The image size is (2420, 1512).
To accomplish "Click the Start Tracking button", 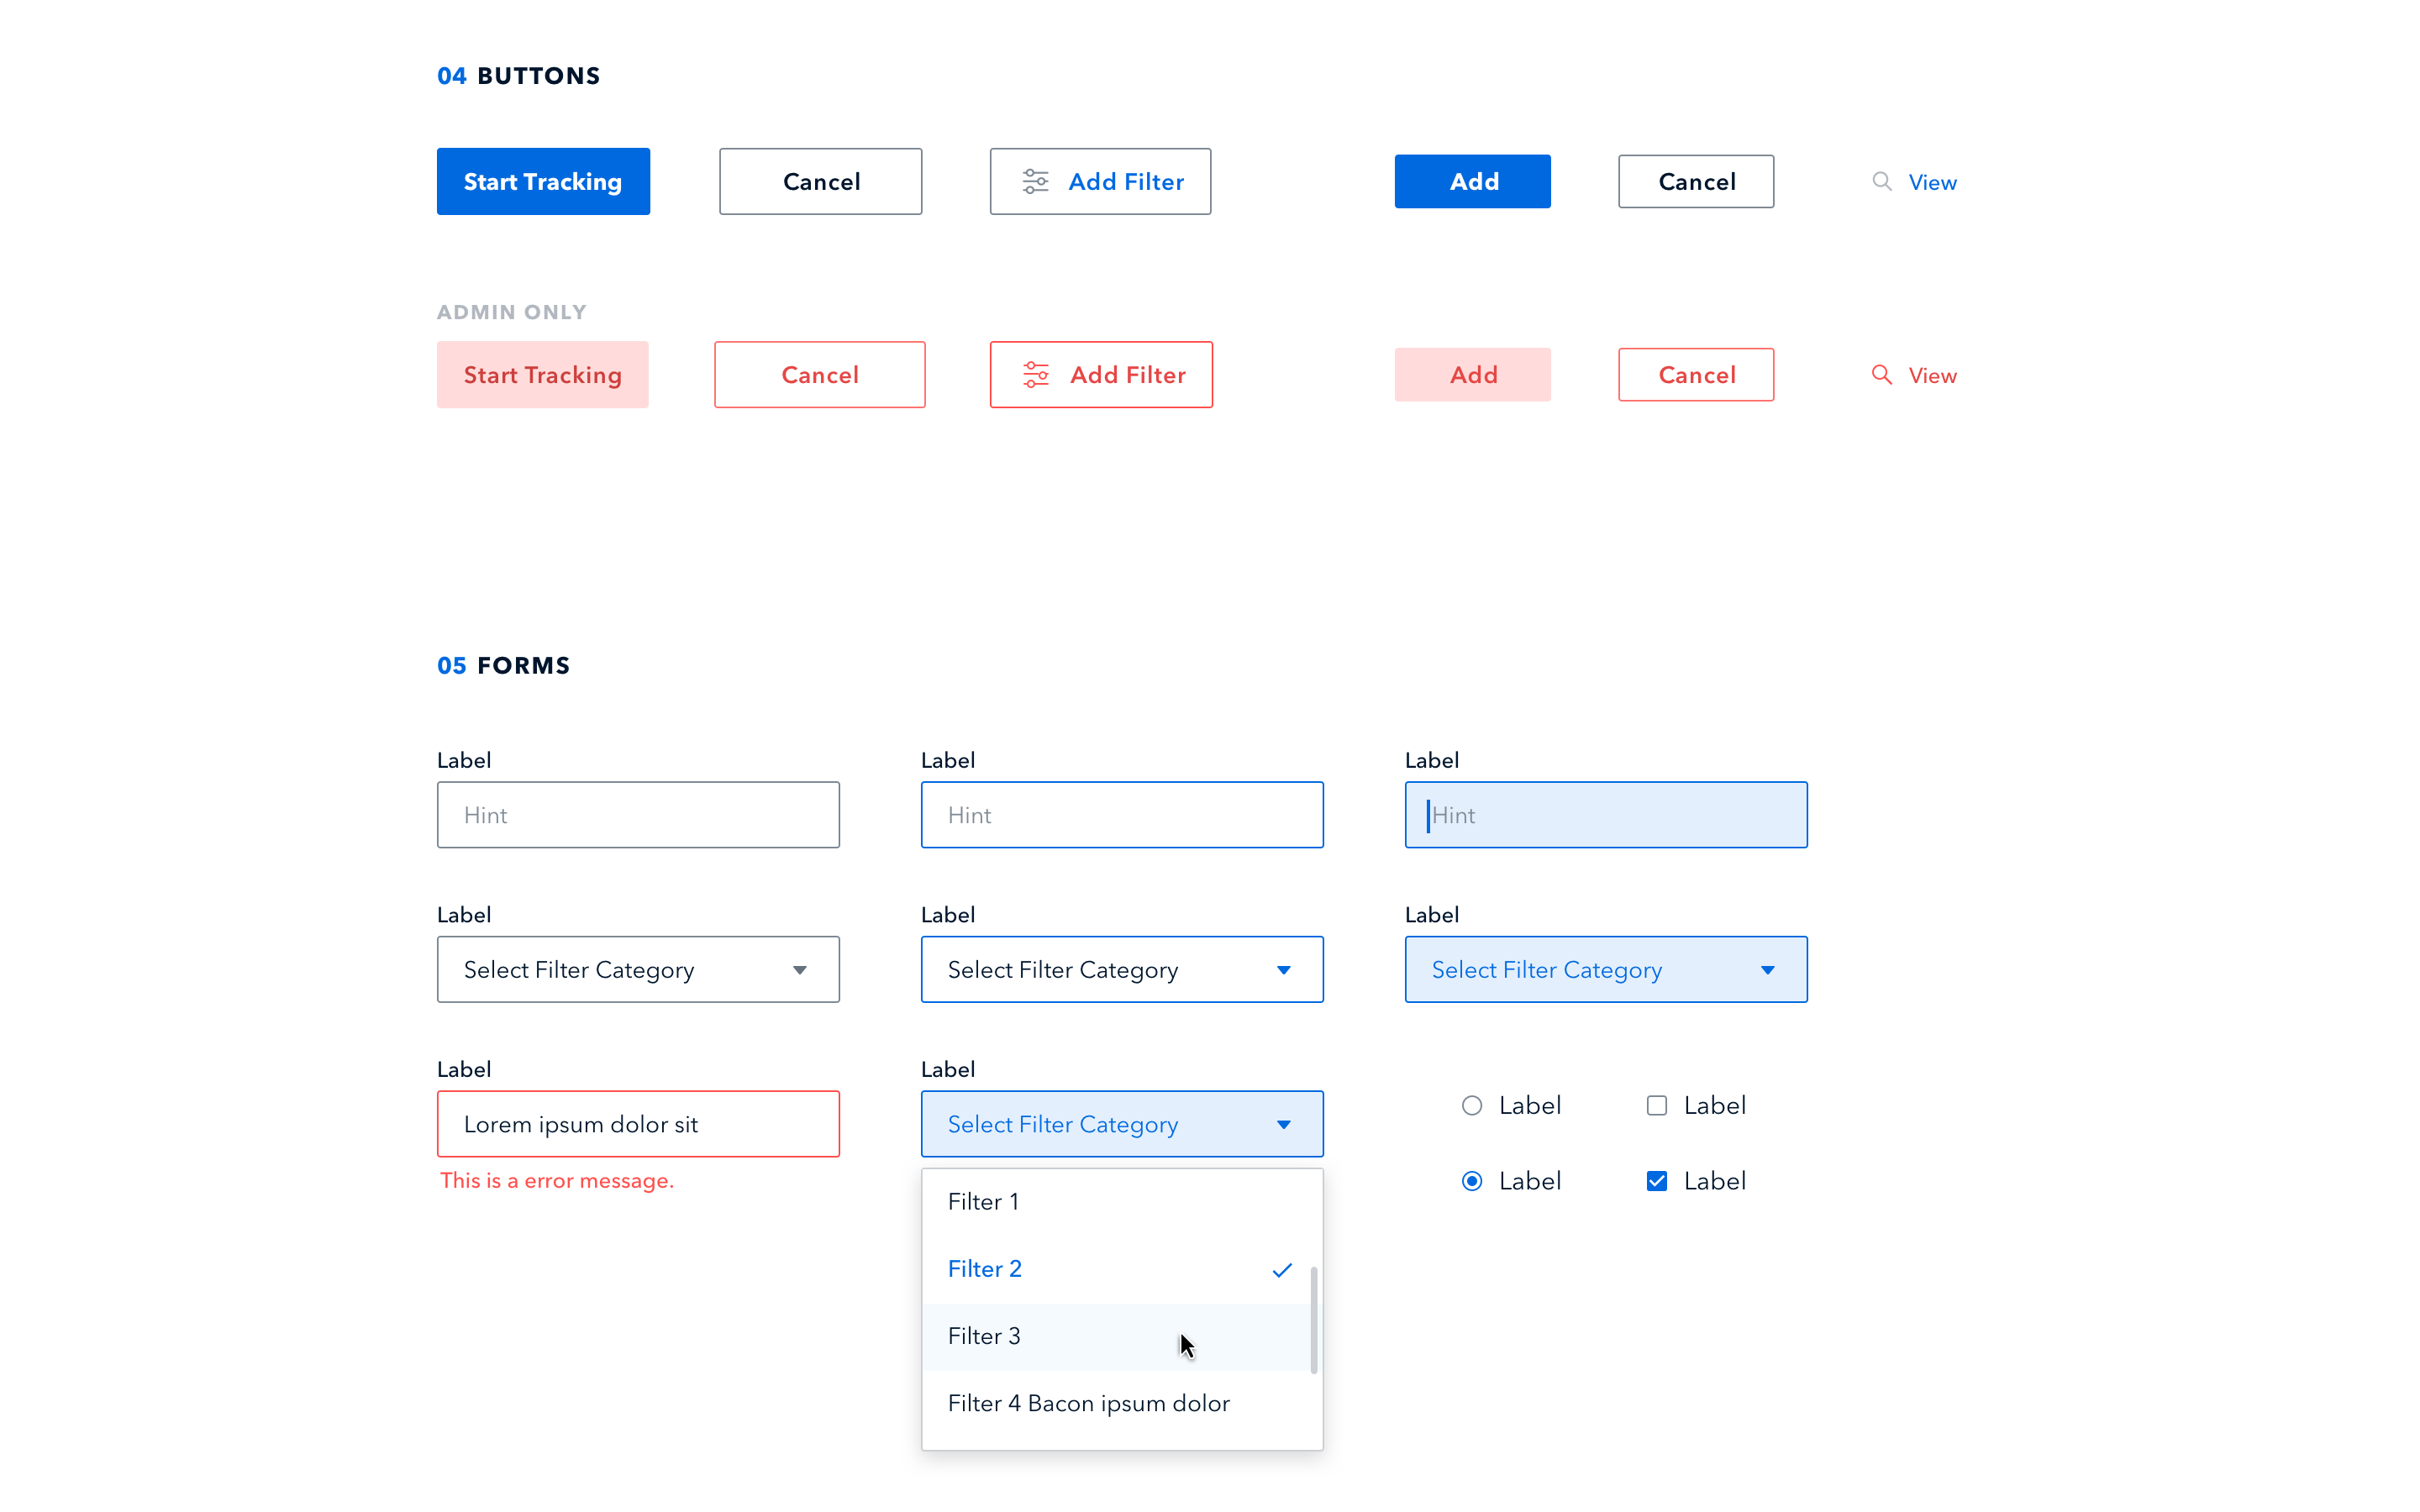I will (544, 181).
